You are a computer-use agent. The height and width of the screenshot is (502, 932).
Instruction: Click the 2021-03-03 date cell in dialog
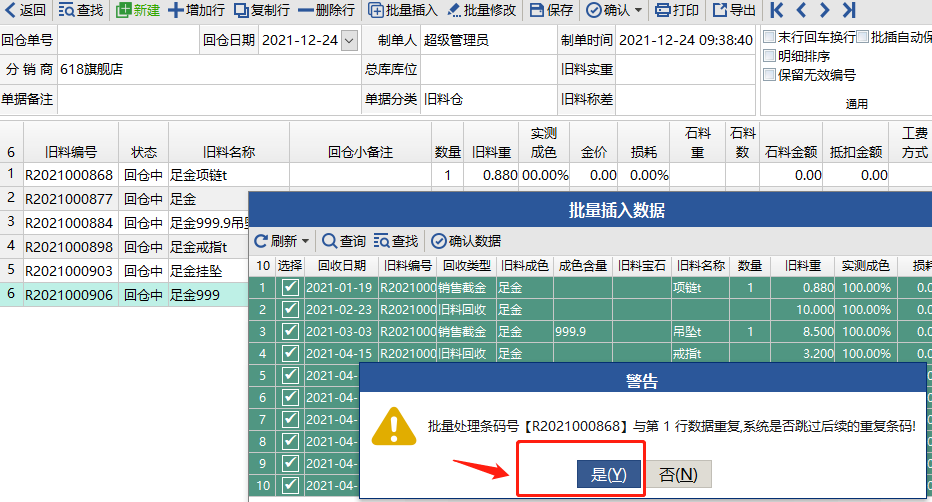pyautogui.click(x=342, y=331)
